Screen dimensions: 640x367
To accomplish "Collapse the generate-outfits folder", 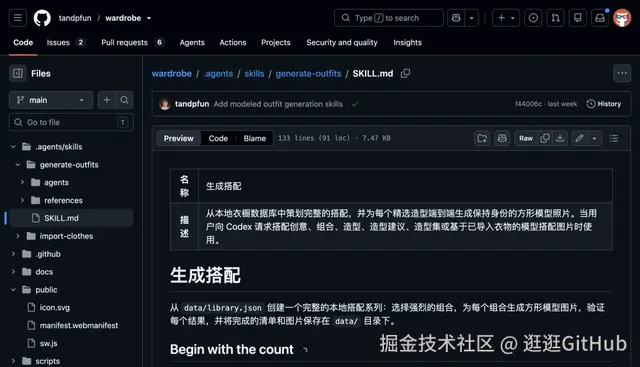I will pyautogui.click(x=18, y=165).
